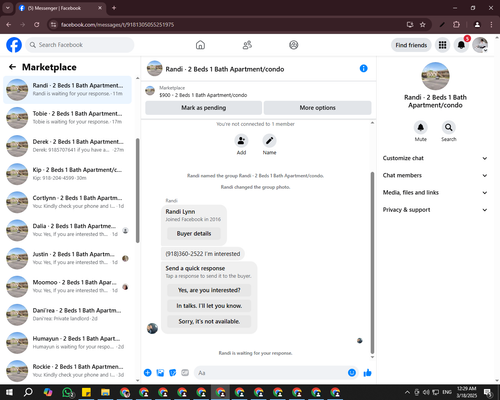Open Windows taskbar search
The width and height of the screenshot is (500, 400).
[28, 392]
